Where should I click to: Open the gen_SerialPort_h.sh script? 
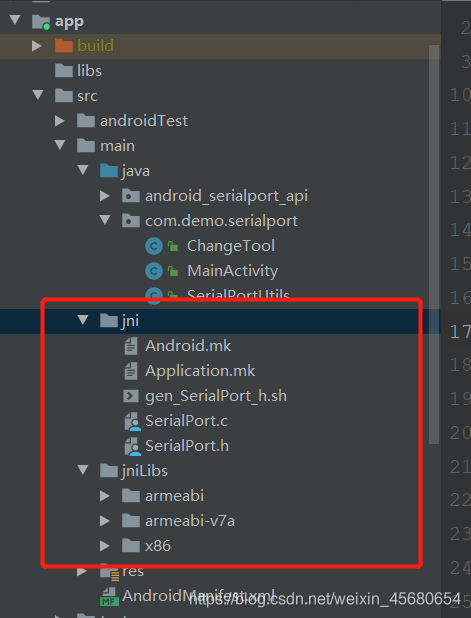(216, 396)
